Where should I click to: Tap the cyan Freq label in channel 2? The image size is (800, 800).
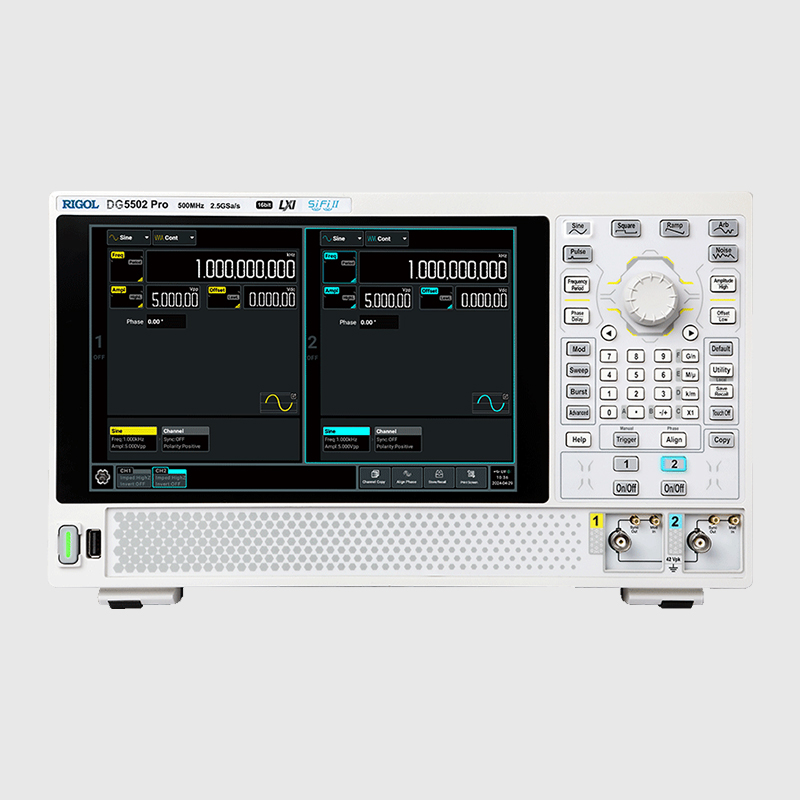(331, 256)
